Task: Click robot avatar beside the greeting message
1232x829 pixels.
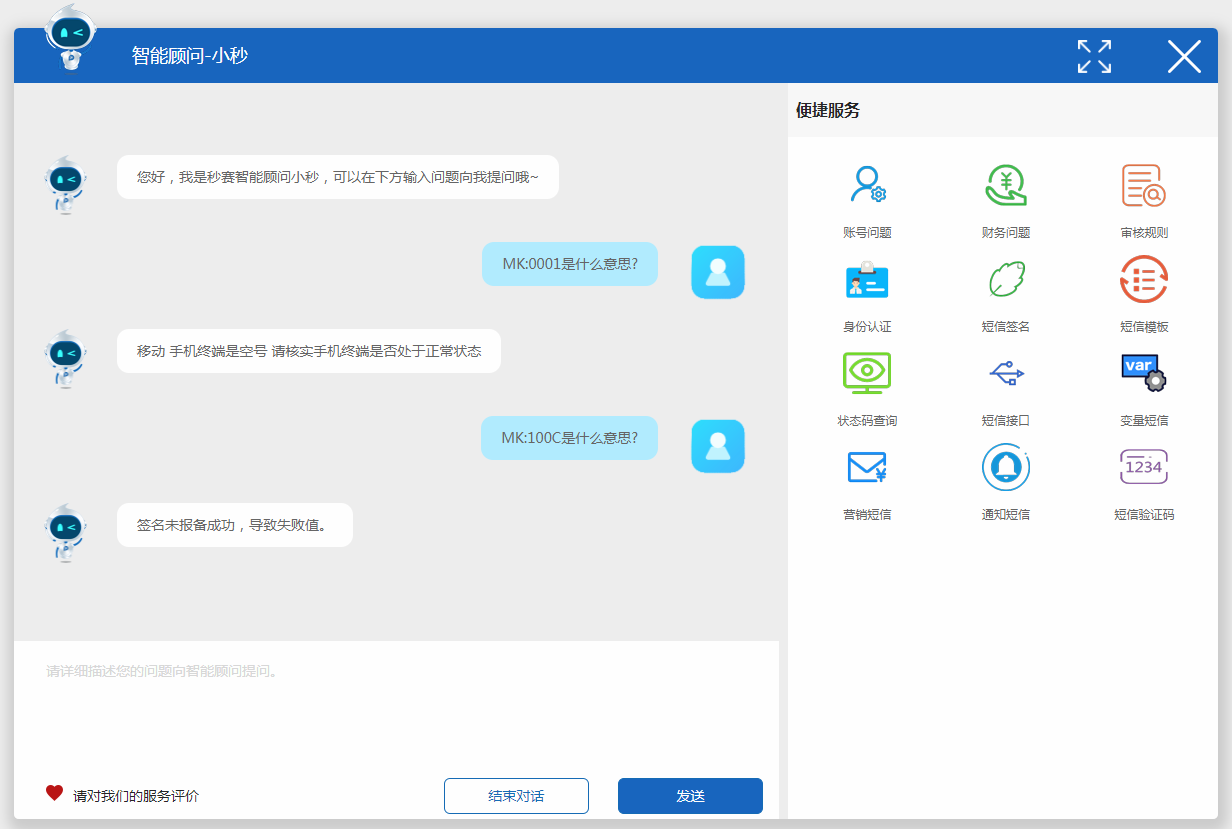Action: [x=65, y=185]
